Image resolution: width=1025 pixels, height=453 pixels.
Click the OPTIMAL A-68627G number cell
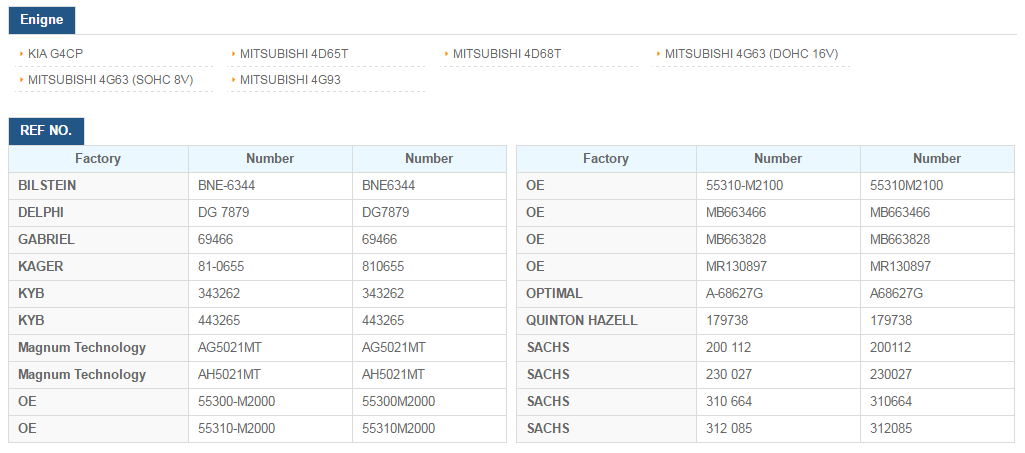(x=779, y=294)
